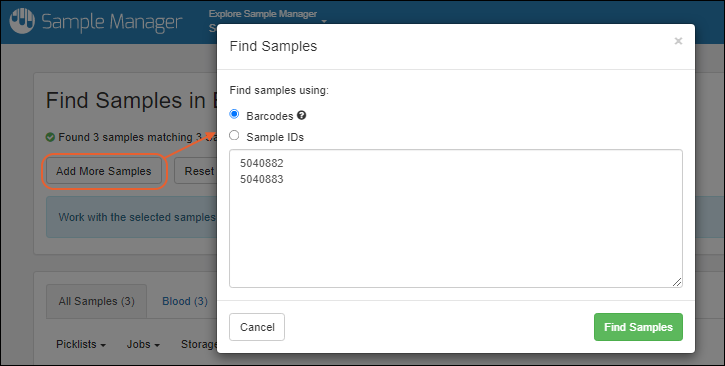Expand the Jobs dropdown menu
This screenshot has height=366, width=725.
[143, 344]
